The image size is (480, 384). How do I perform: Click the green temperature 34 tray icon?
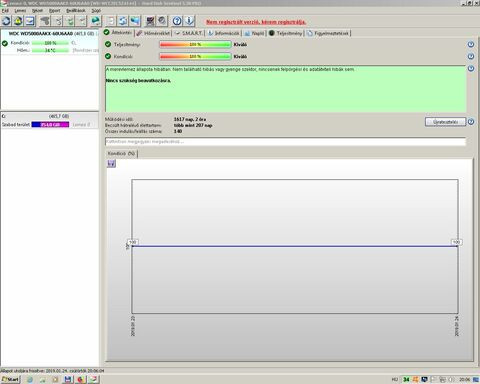tap(406, 379)
